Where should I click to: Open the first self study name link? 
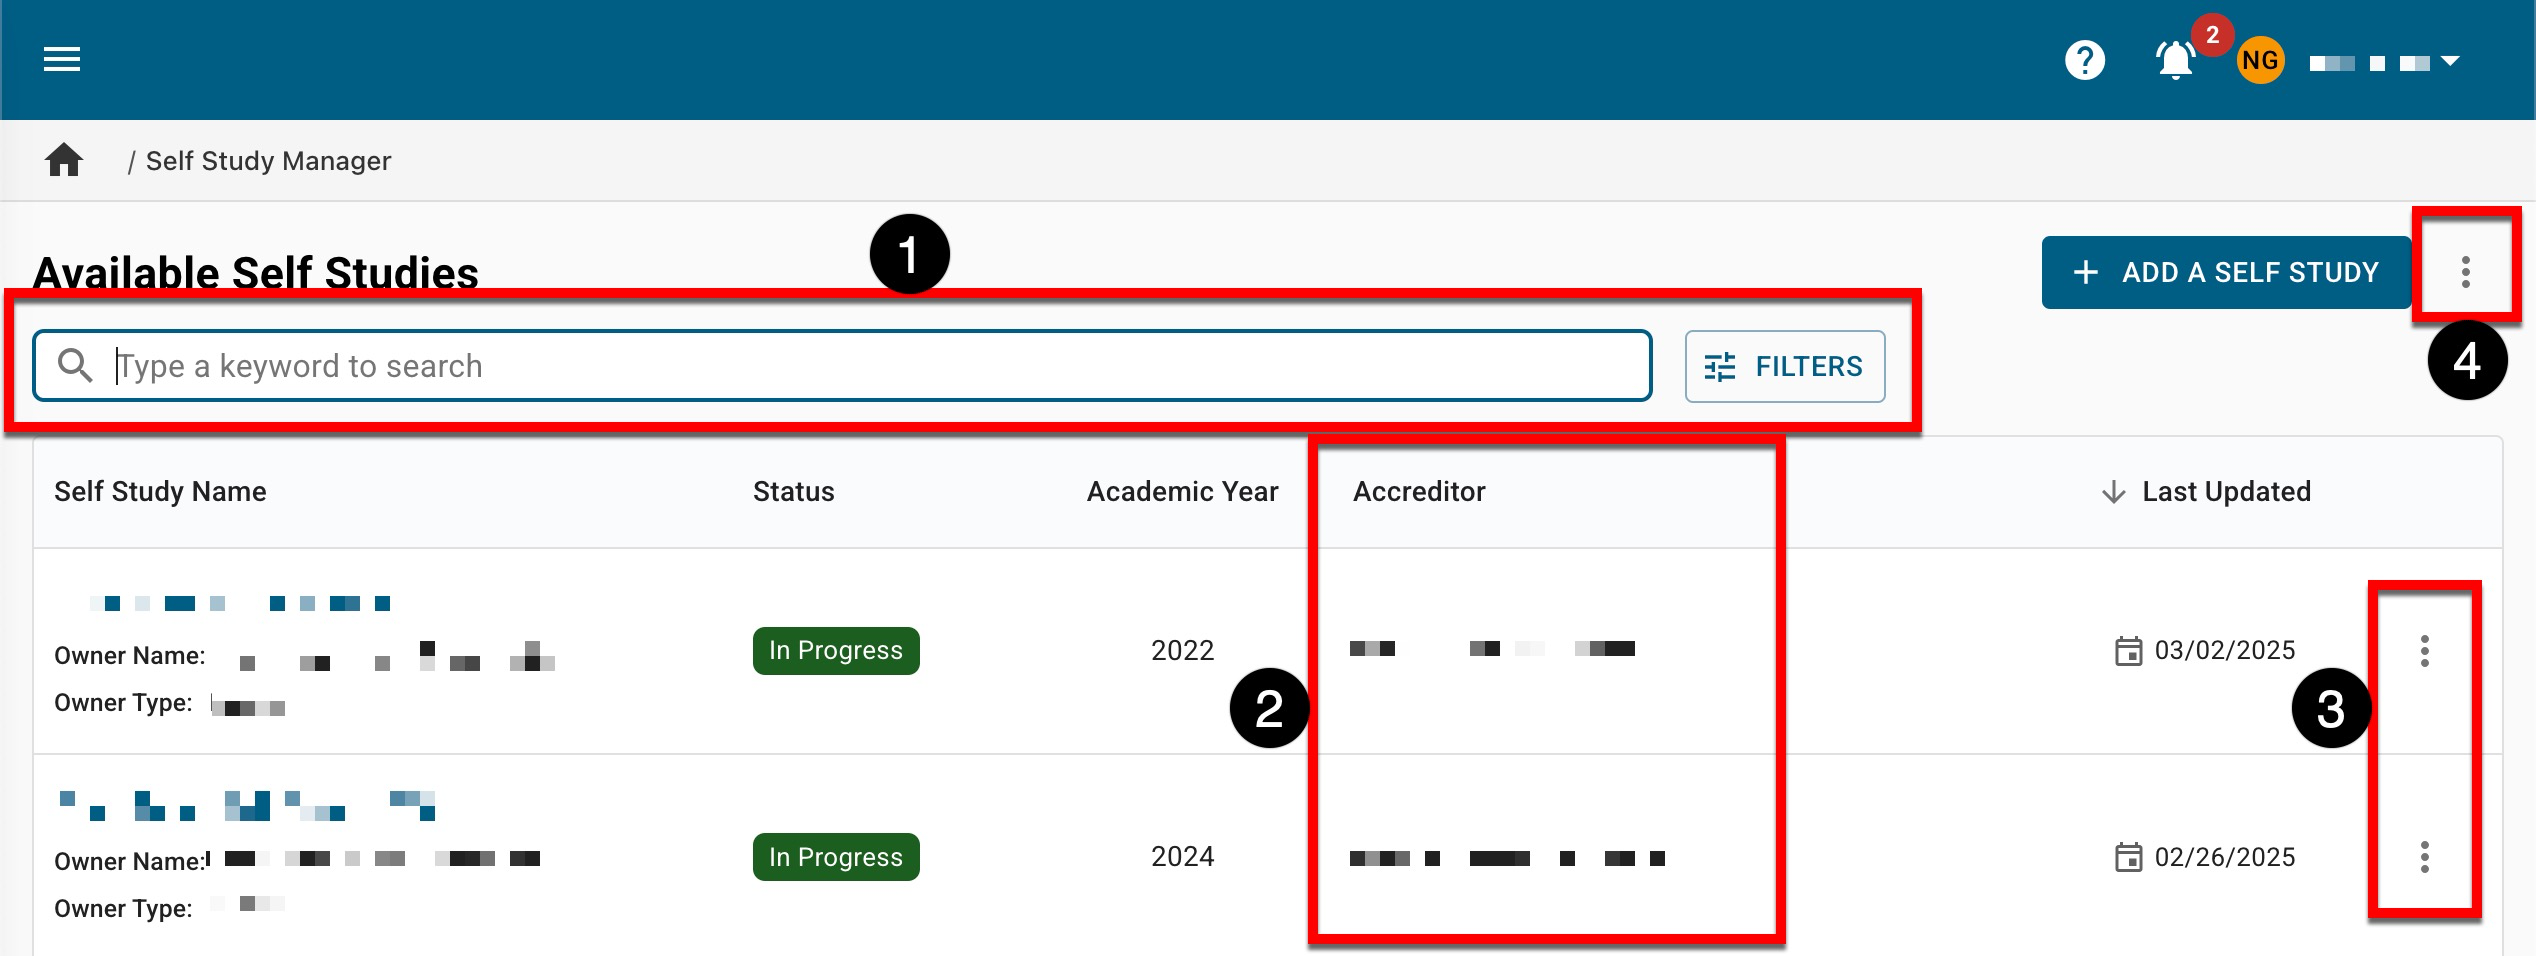[240, 603]
